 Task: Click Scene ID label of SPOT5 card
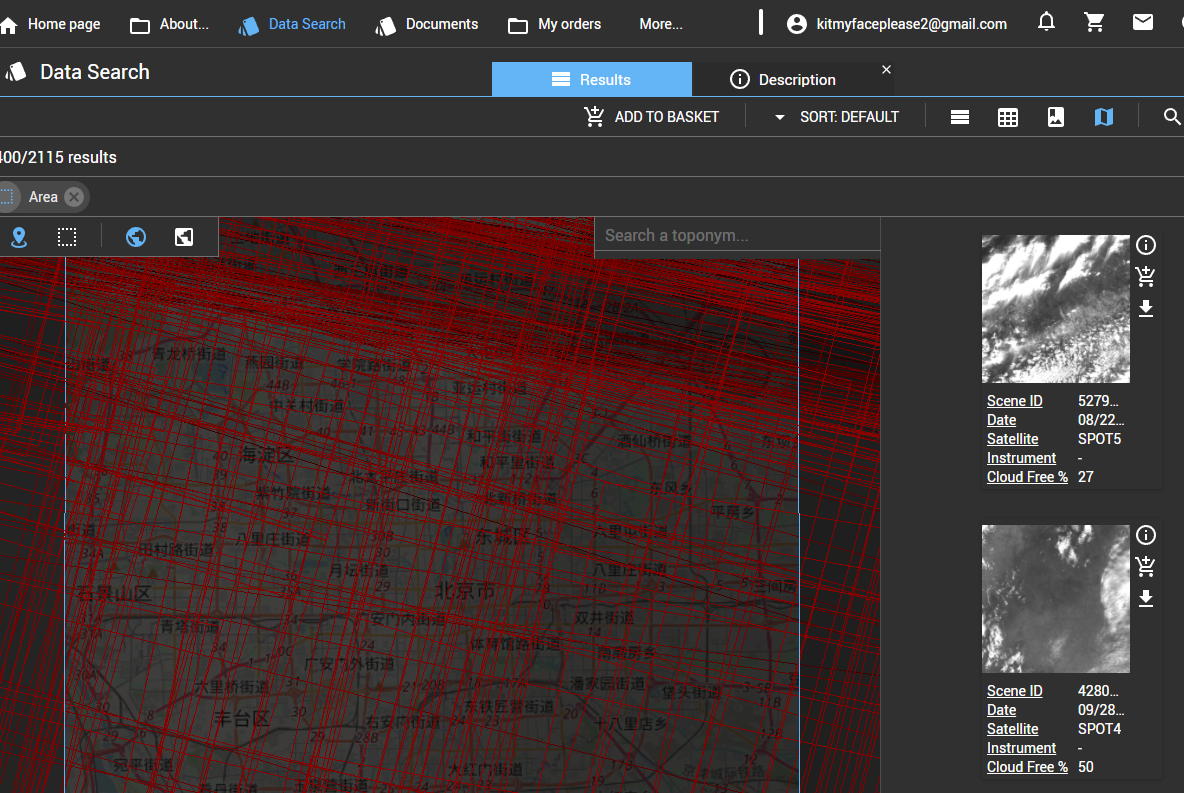1014,401
